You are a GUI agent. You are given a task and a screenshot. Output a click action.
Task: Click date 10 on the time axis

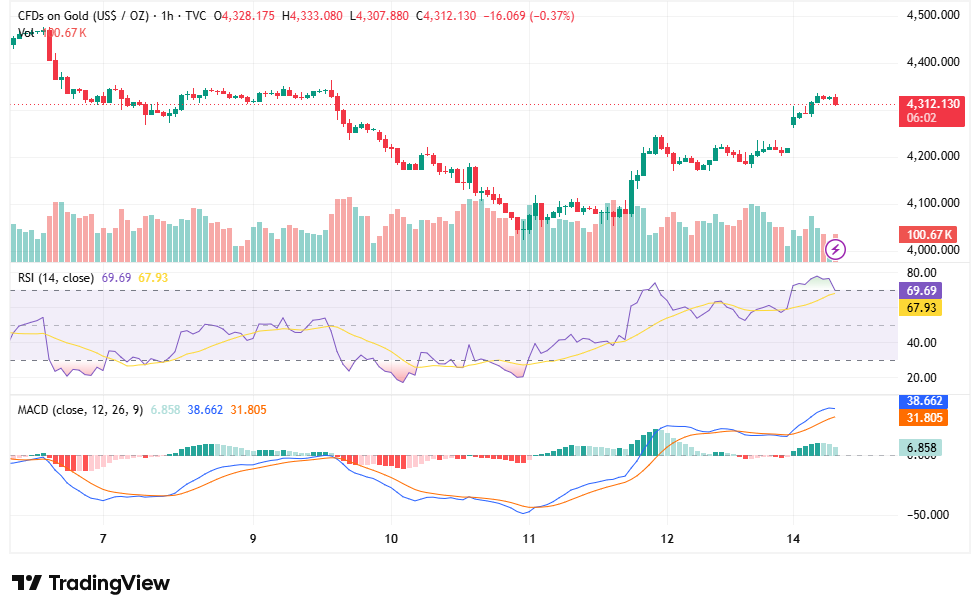point(391,539)
